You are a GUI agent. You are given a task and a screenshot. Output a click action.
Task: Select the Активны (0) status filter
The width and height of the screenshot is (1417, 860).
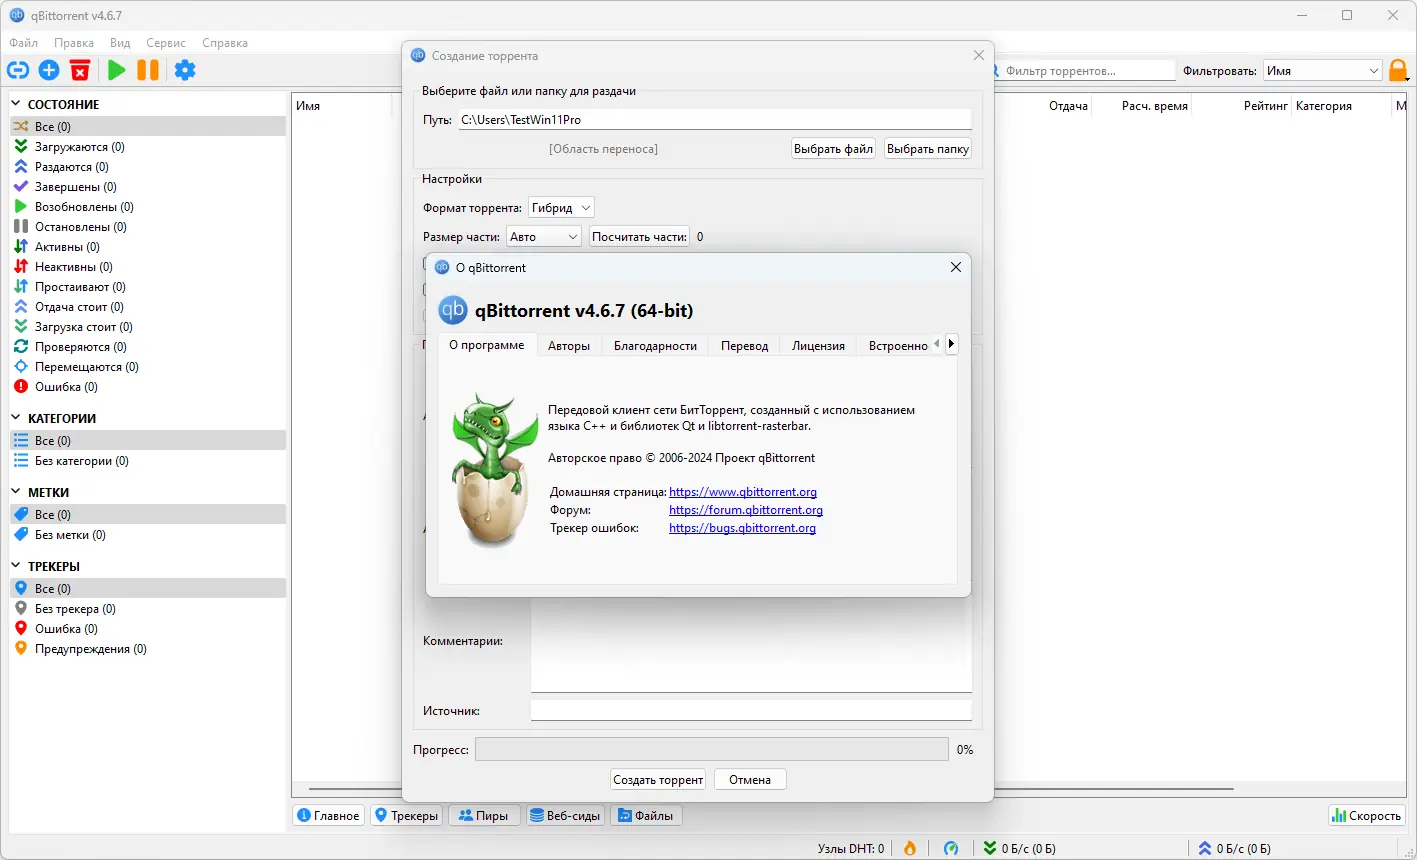(x=148, y=247)
